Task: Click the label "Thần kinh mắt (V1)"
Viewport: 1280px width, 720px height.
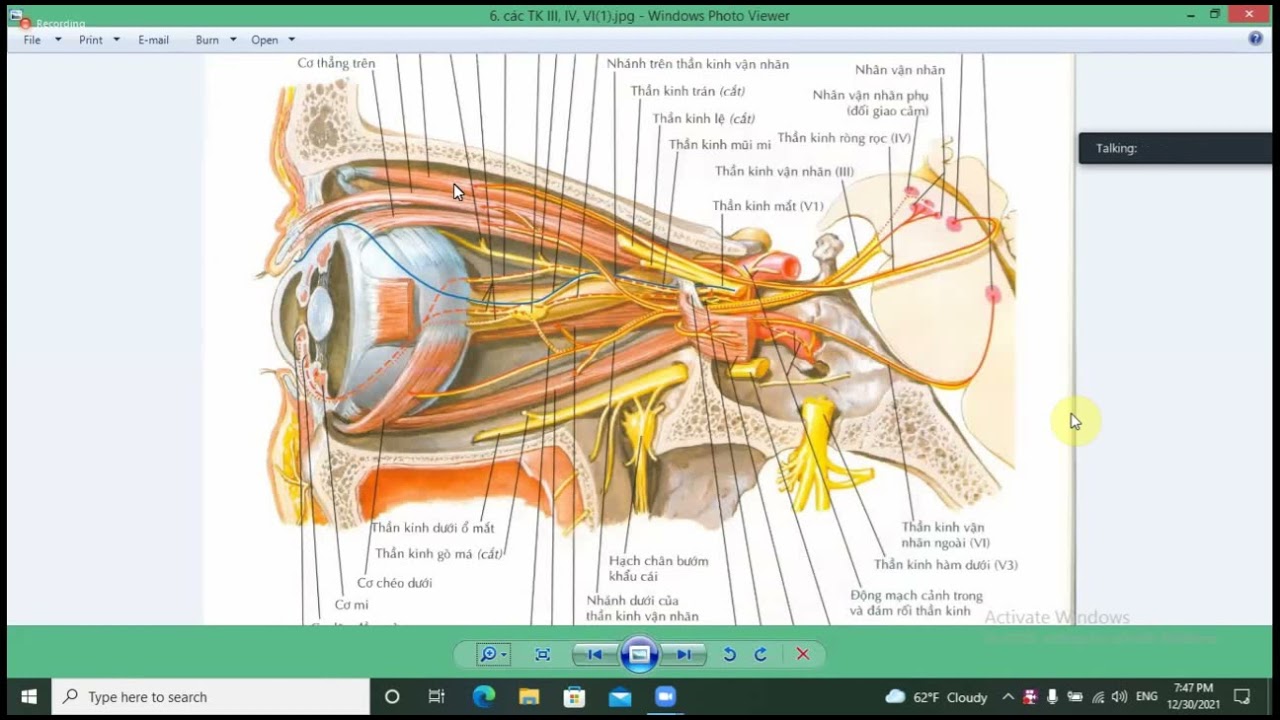Action: point(768,206)
